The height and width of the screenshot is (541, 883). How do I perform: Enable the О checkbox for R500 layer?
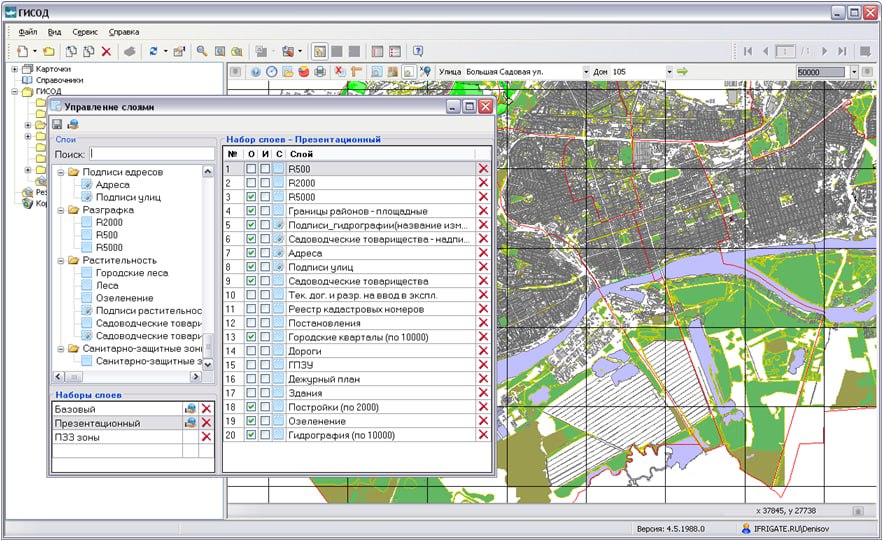point(251,170)
